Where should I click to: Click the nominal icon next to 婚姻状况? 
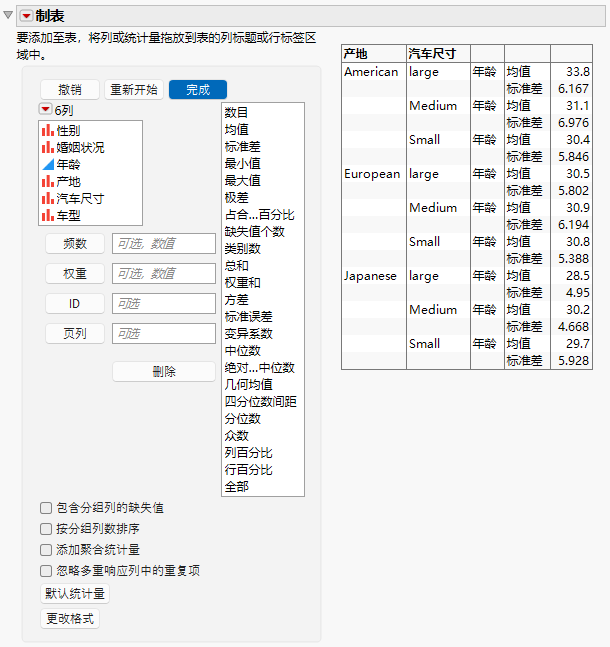(x=48, y=147)
